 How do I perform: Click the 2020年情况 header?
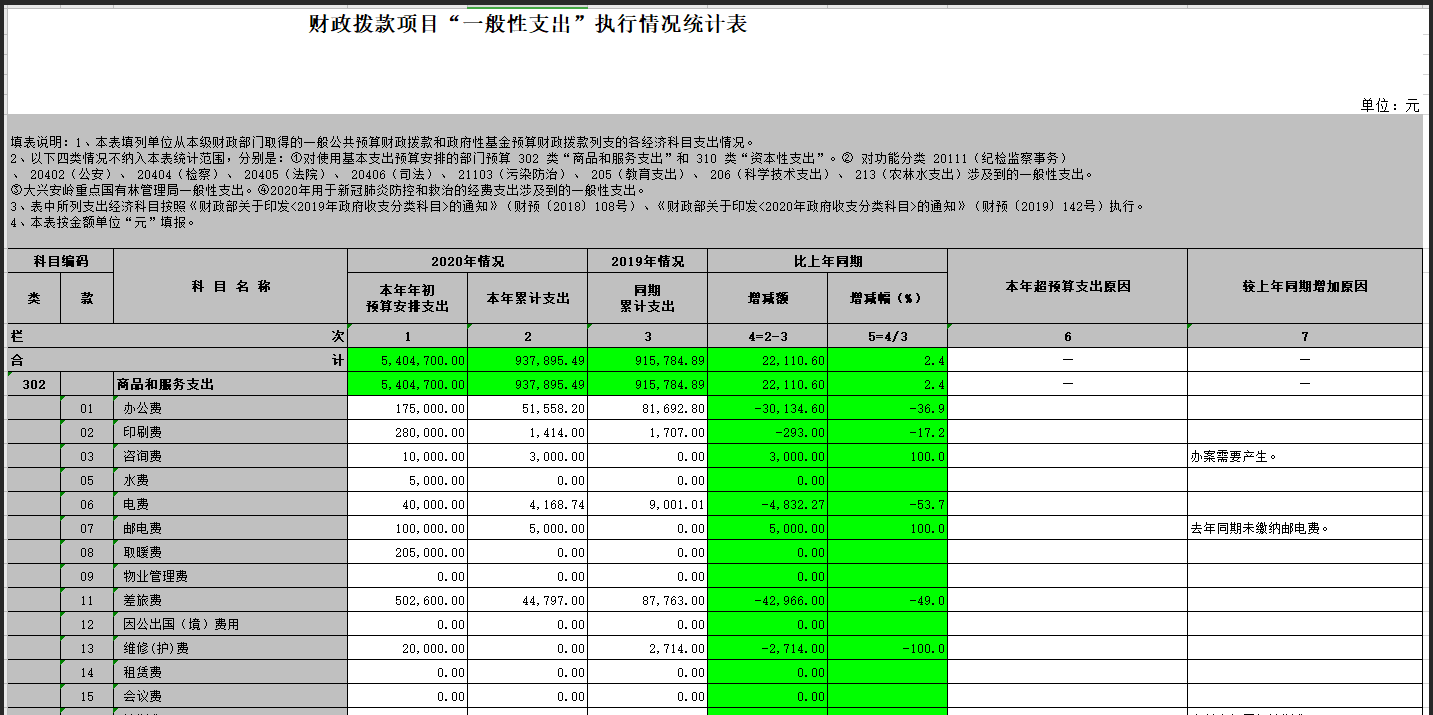(468, 261)
